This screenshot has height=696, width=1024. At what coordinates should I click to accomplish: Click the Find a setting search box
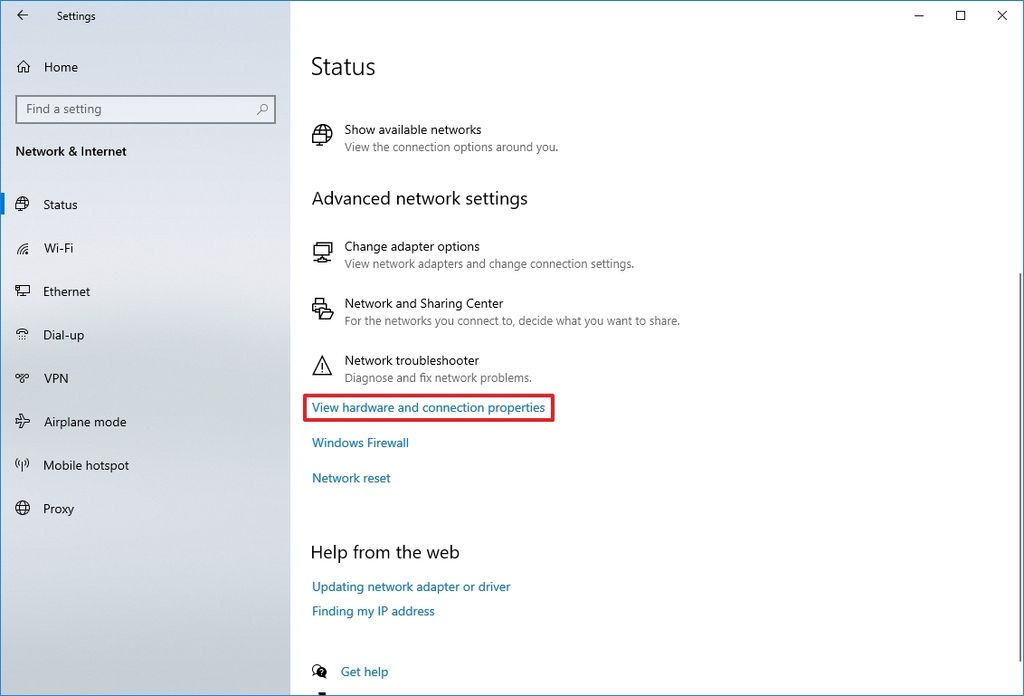[146, 109]
